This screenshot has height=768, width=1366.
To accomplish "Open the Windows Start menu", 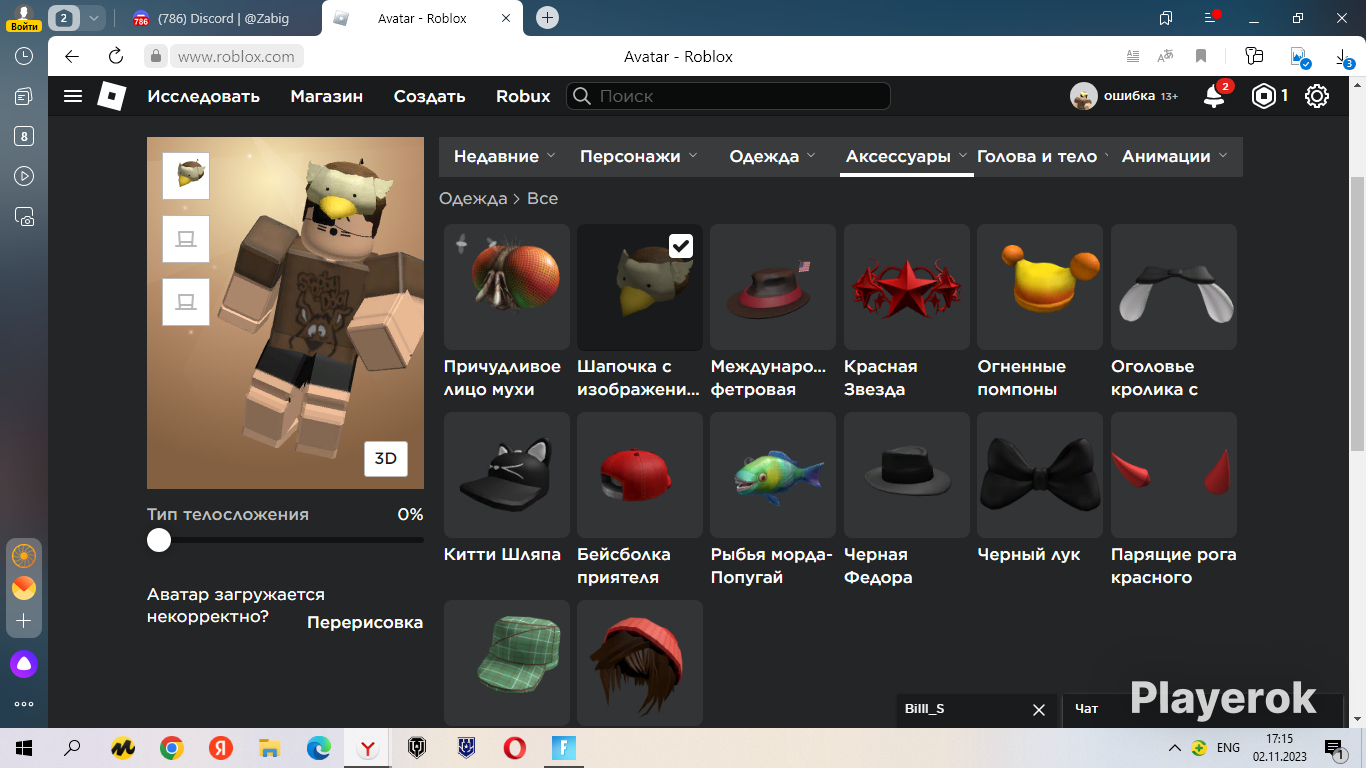I will pos(24,748).
